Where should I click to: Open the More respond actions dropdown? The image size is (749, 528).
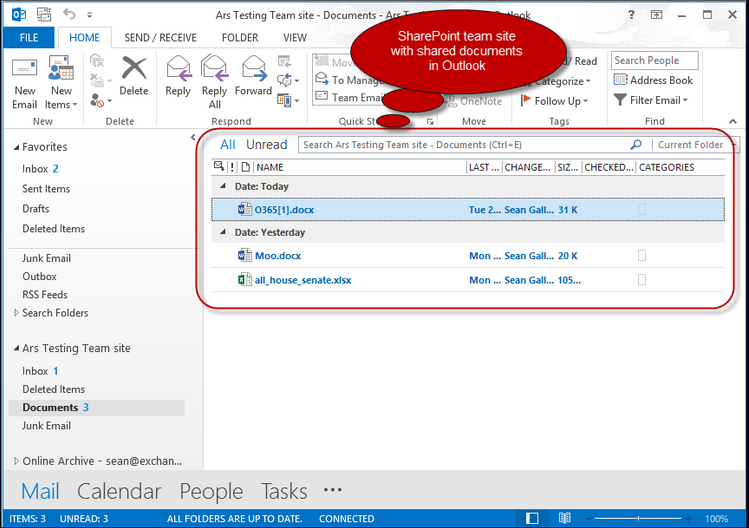[288, 100]
